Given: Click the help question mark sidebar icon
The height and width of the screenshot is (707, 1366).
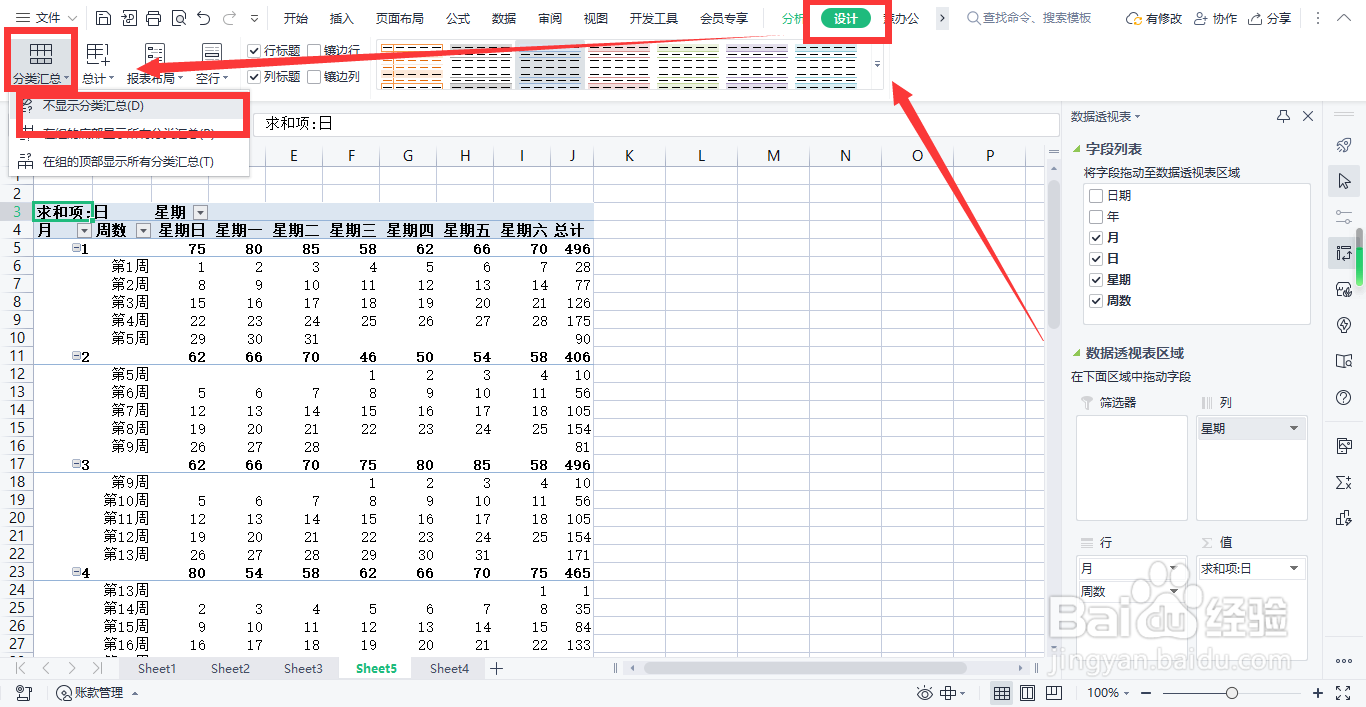Looking at the screenshot, I should pos(1344,397).
